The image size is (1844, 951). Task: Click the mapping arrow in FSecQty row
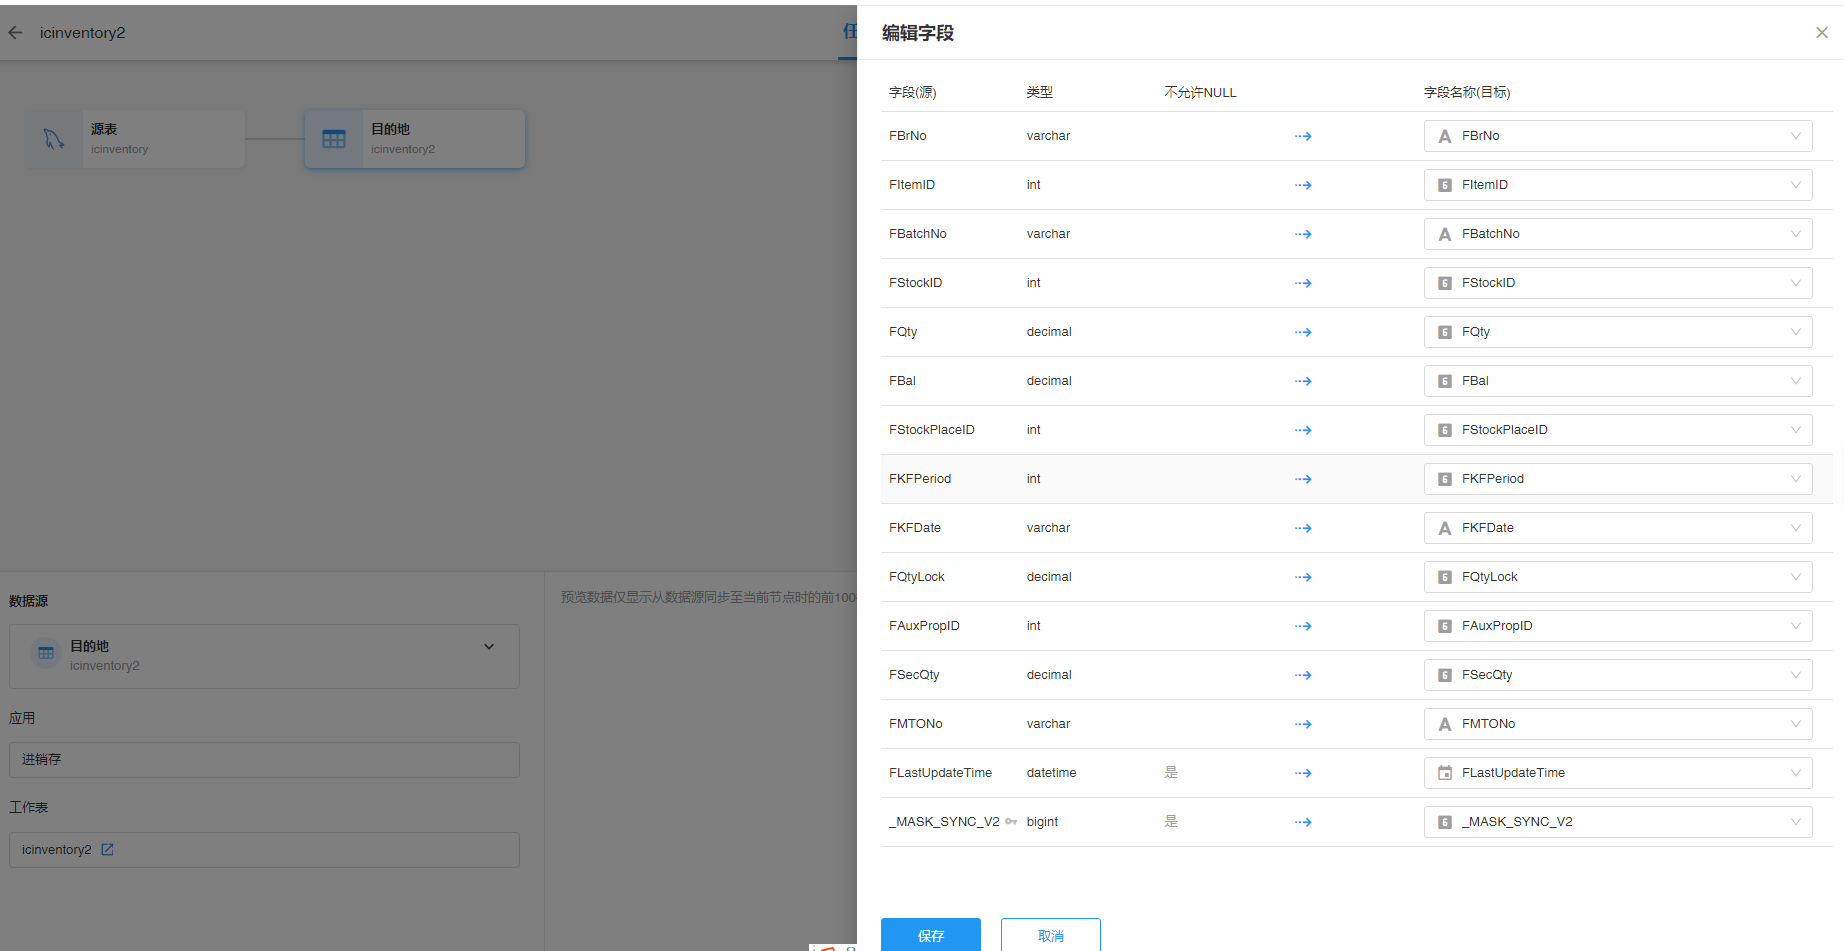click(1303, 675)
